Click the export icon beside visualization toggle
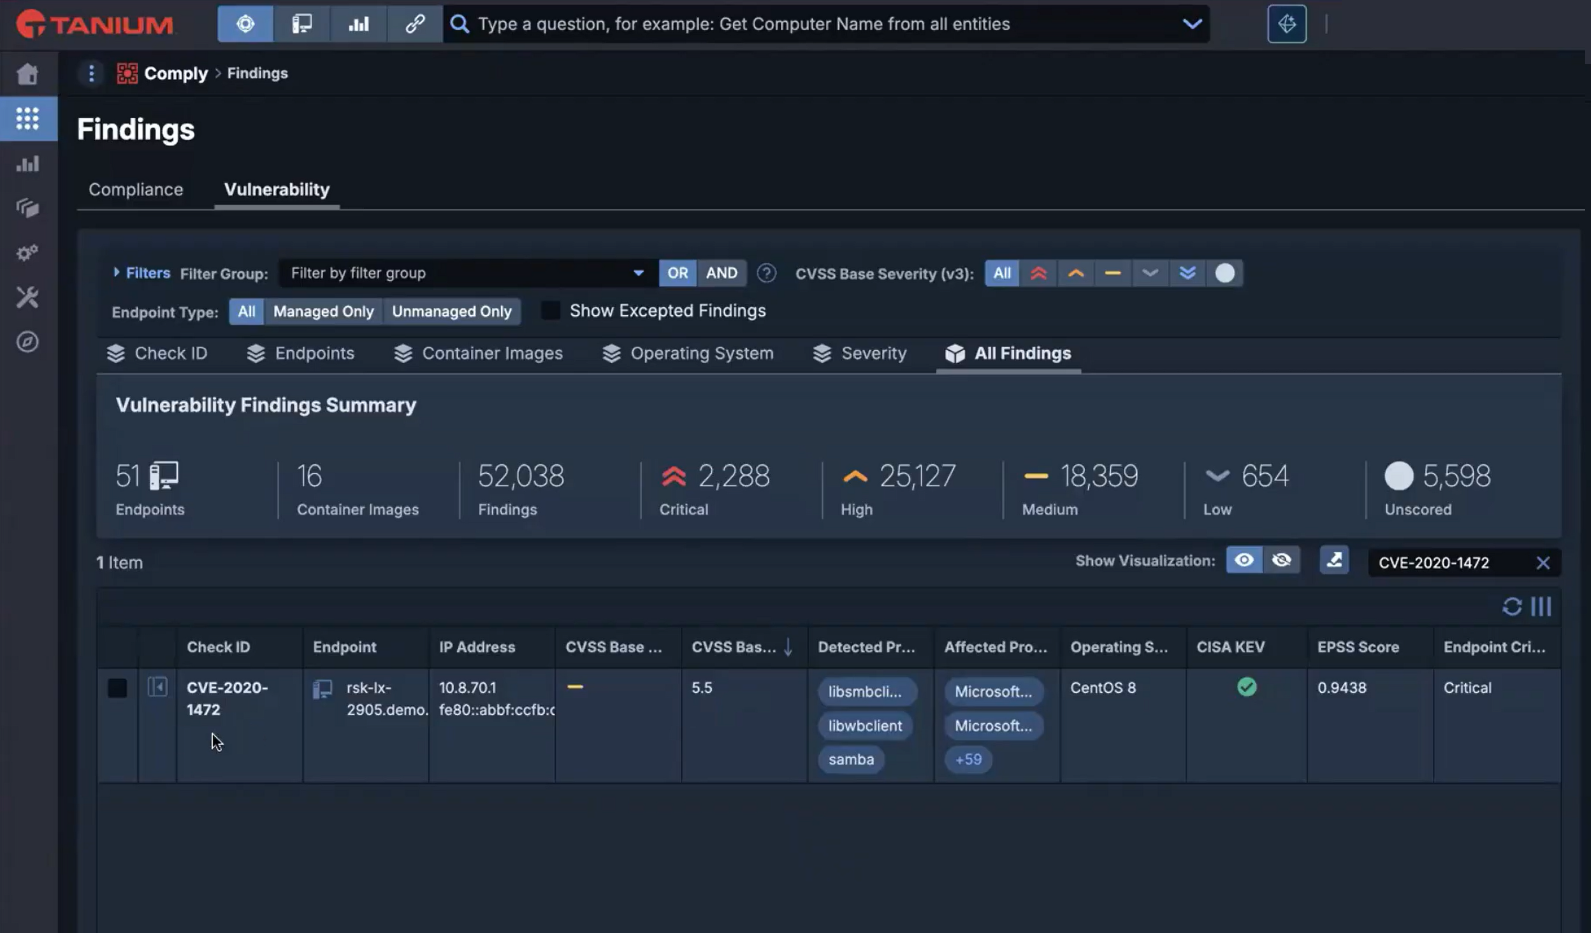Image resolution: width=1591 pixels, height=933 pixels. [1334, 561]
